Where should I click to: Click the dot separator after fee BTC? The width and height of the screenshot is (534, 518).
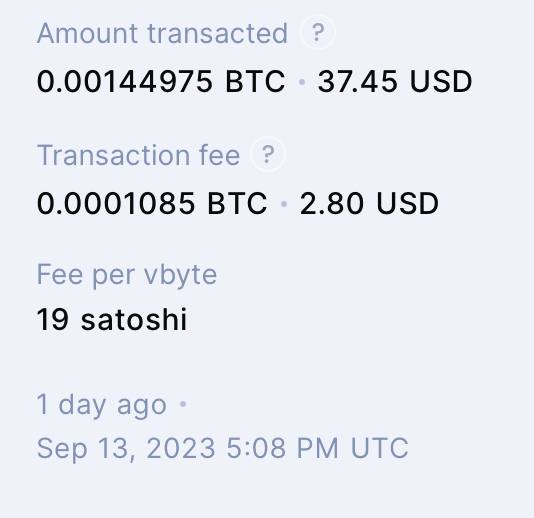point(284,204)
